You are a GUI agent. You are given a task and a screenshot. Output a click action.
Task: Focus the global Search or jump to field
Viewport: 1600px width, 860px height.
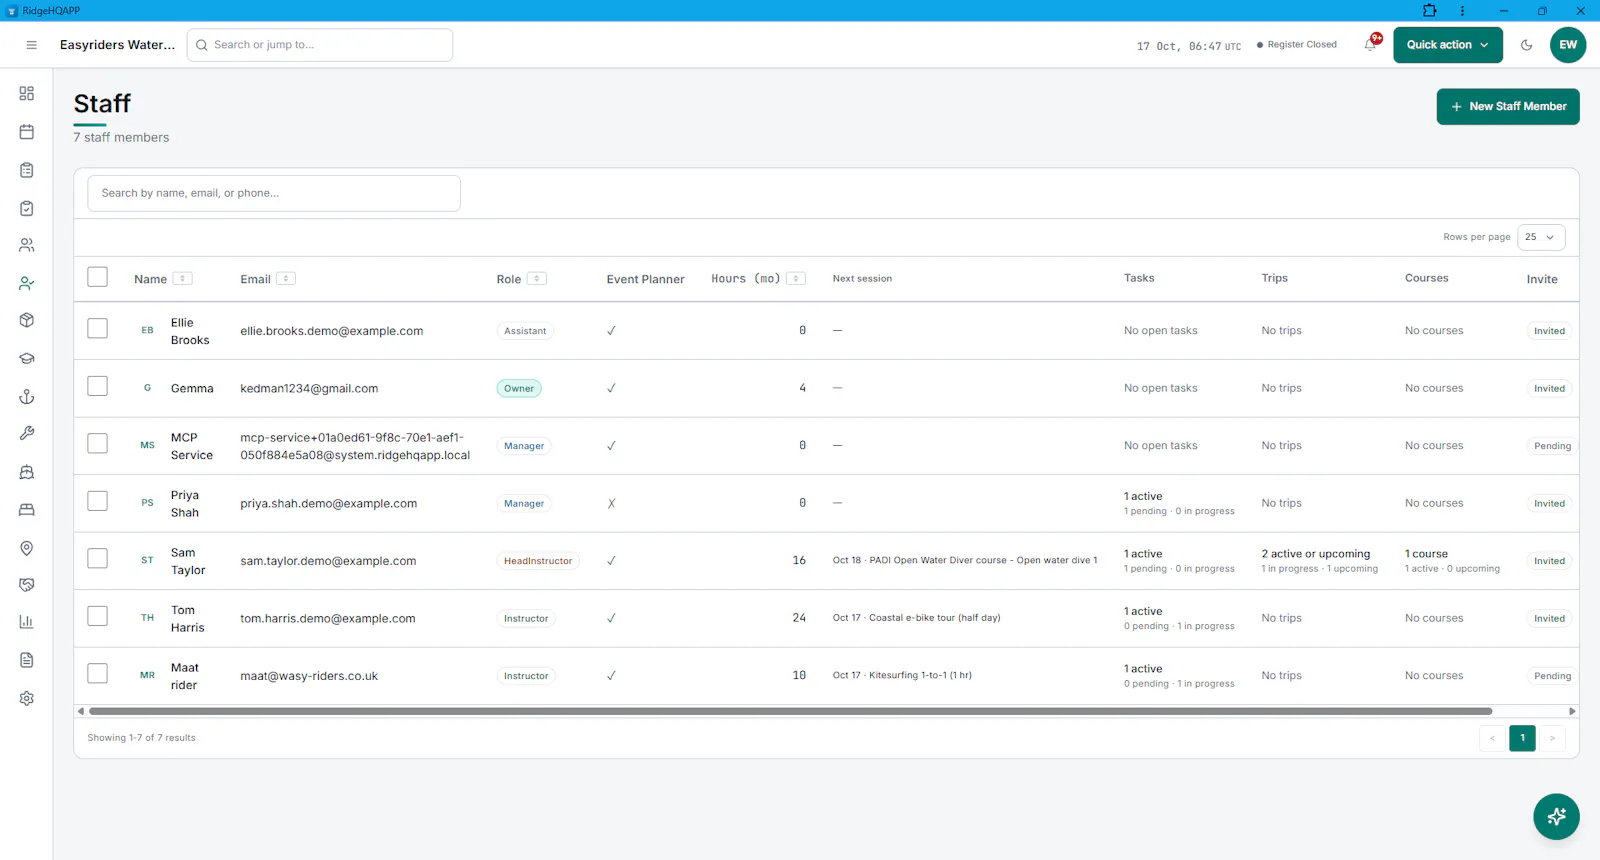[320, 45]
